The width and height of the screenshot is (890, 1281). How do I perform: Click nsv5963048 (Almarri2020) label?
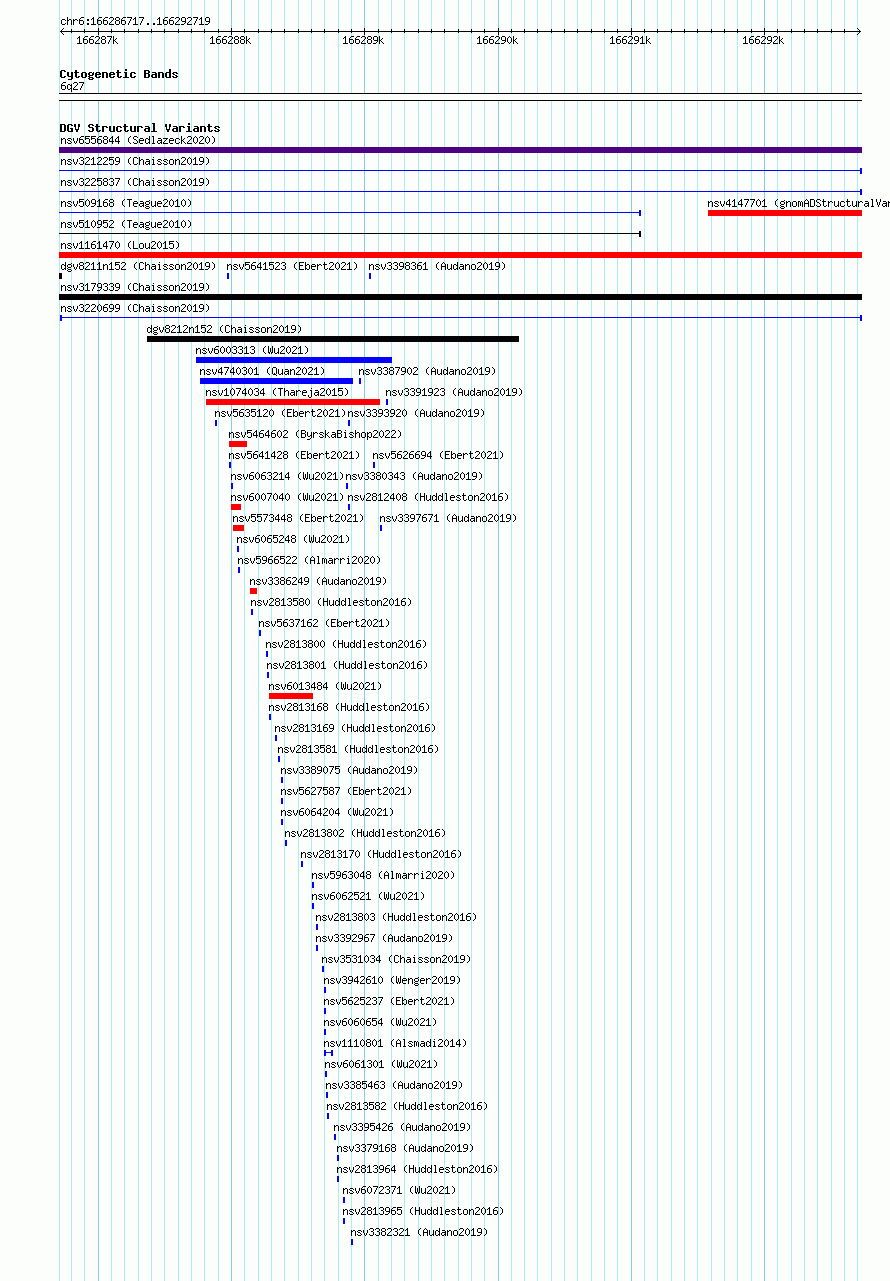click(x=384, y=875)
